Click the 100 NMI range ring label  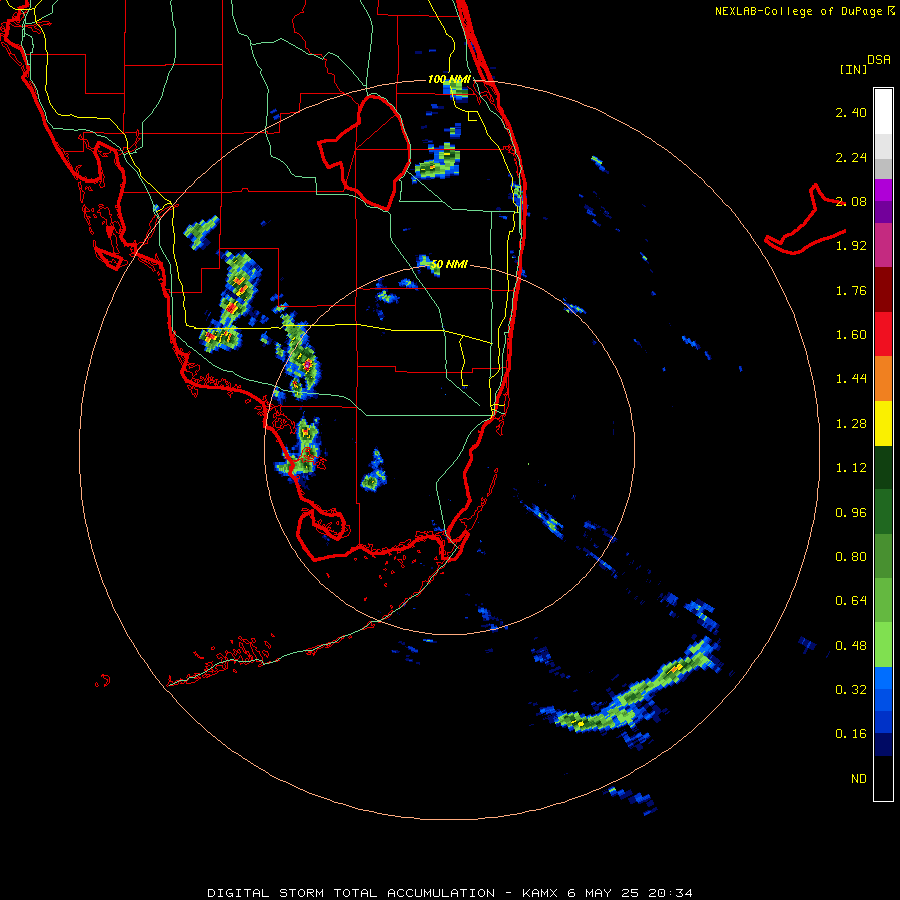tap(449, 79)
